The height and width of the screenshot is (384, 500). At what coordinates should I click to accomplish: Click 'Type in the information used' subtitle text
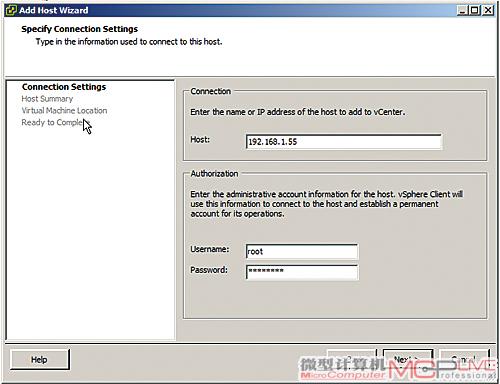(129, 42)
